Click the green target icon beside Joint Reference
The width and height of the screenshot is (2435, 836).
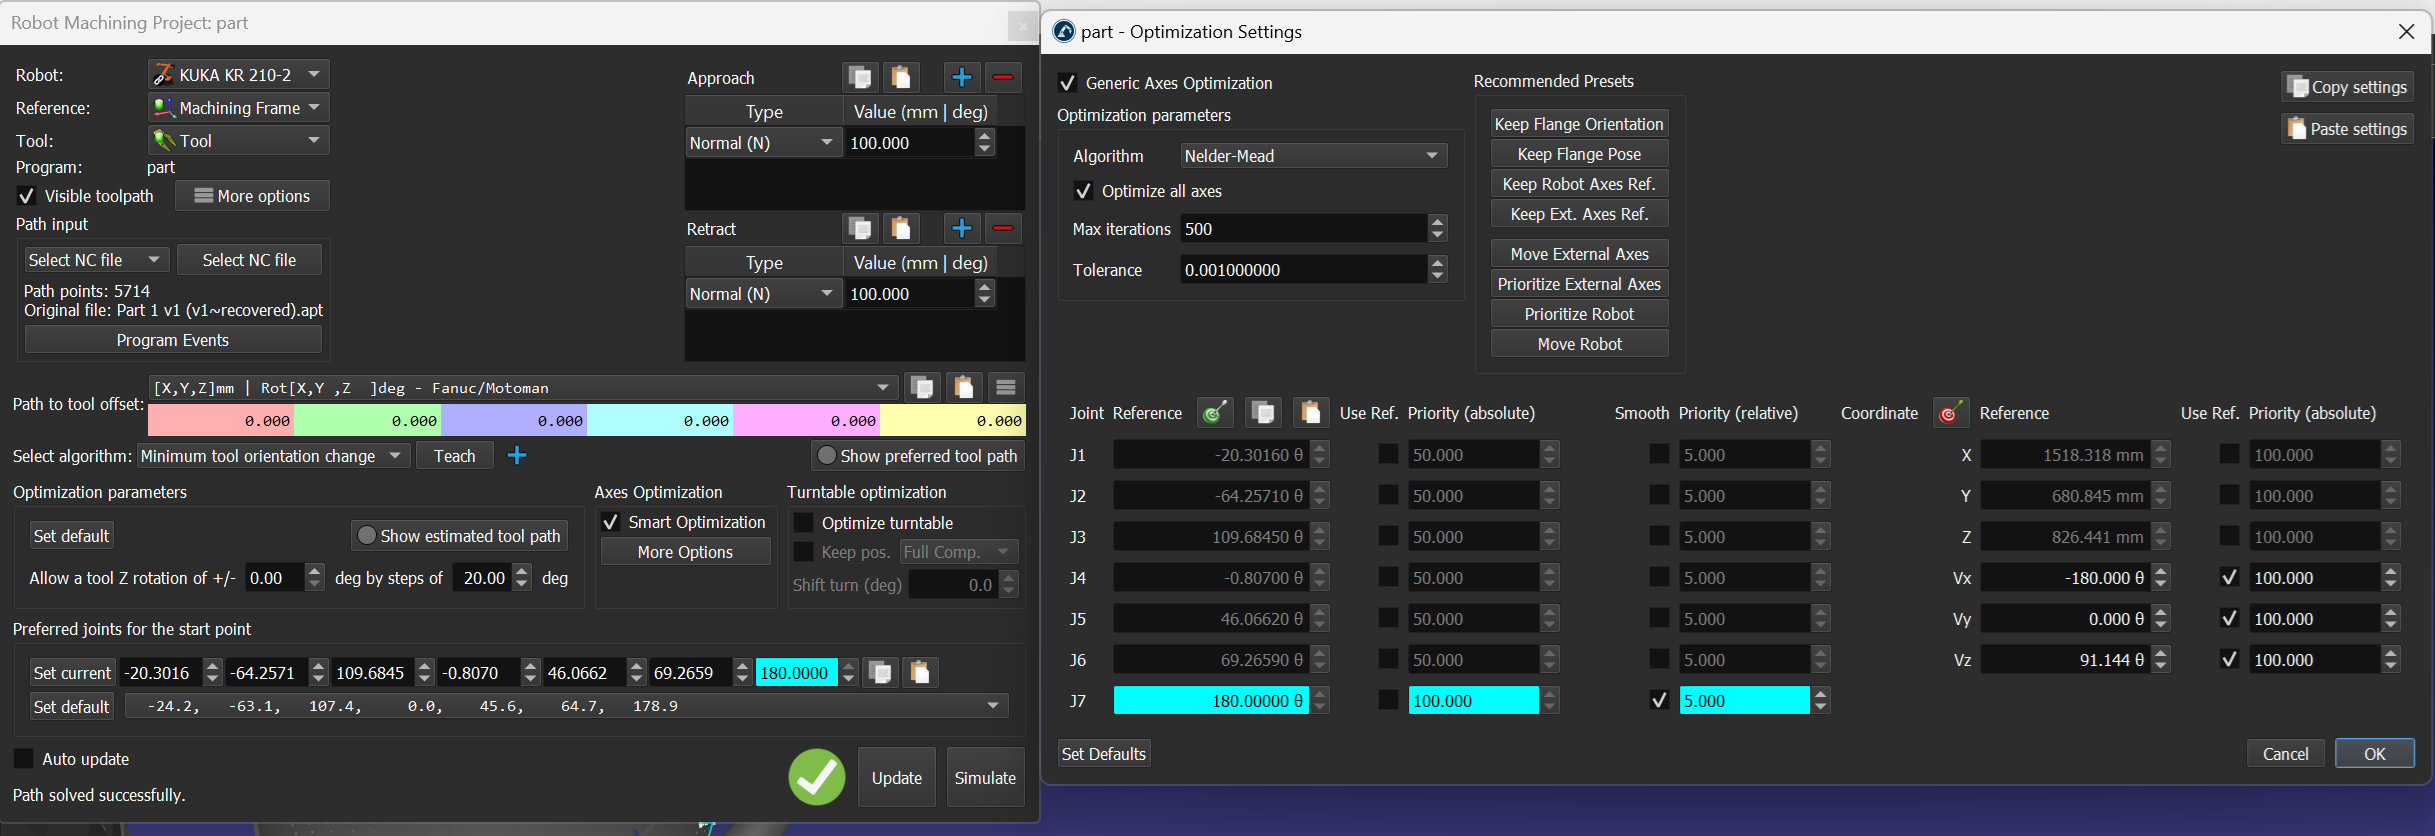click(1215, 413)
